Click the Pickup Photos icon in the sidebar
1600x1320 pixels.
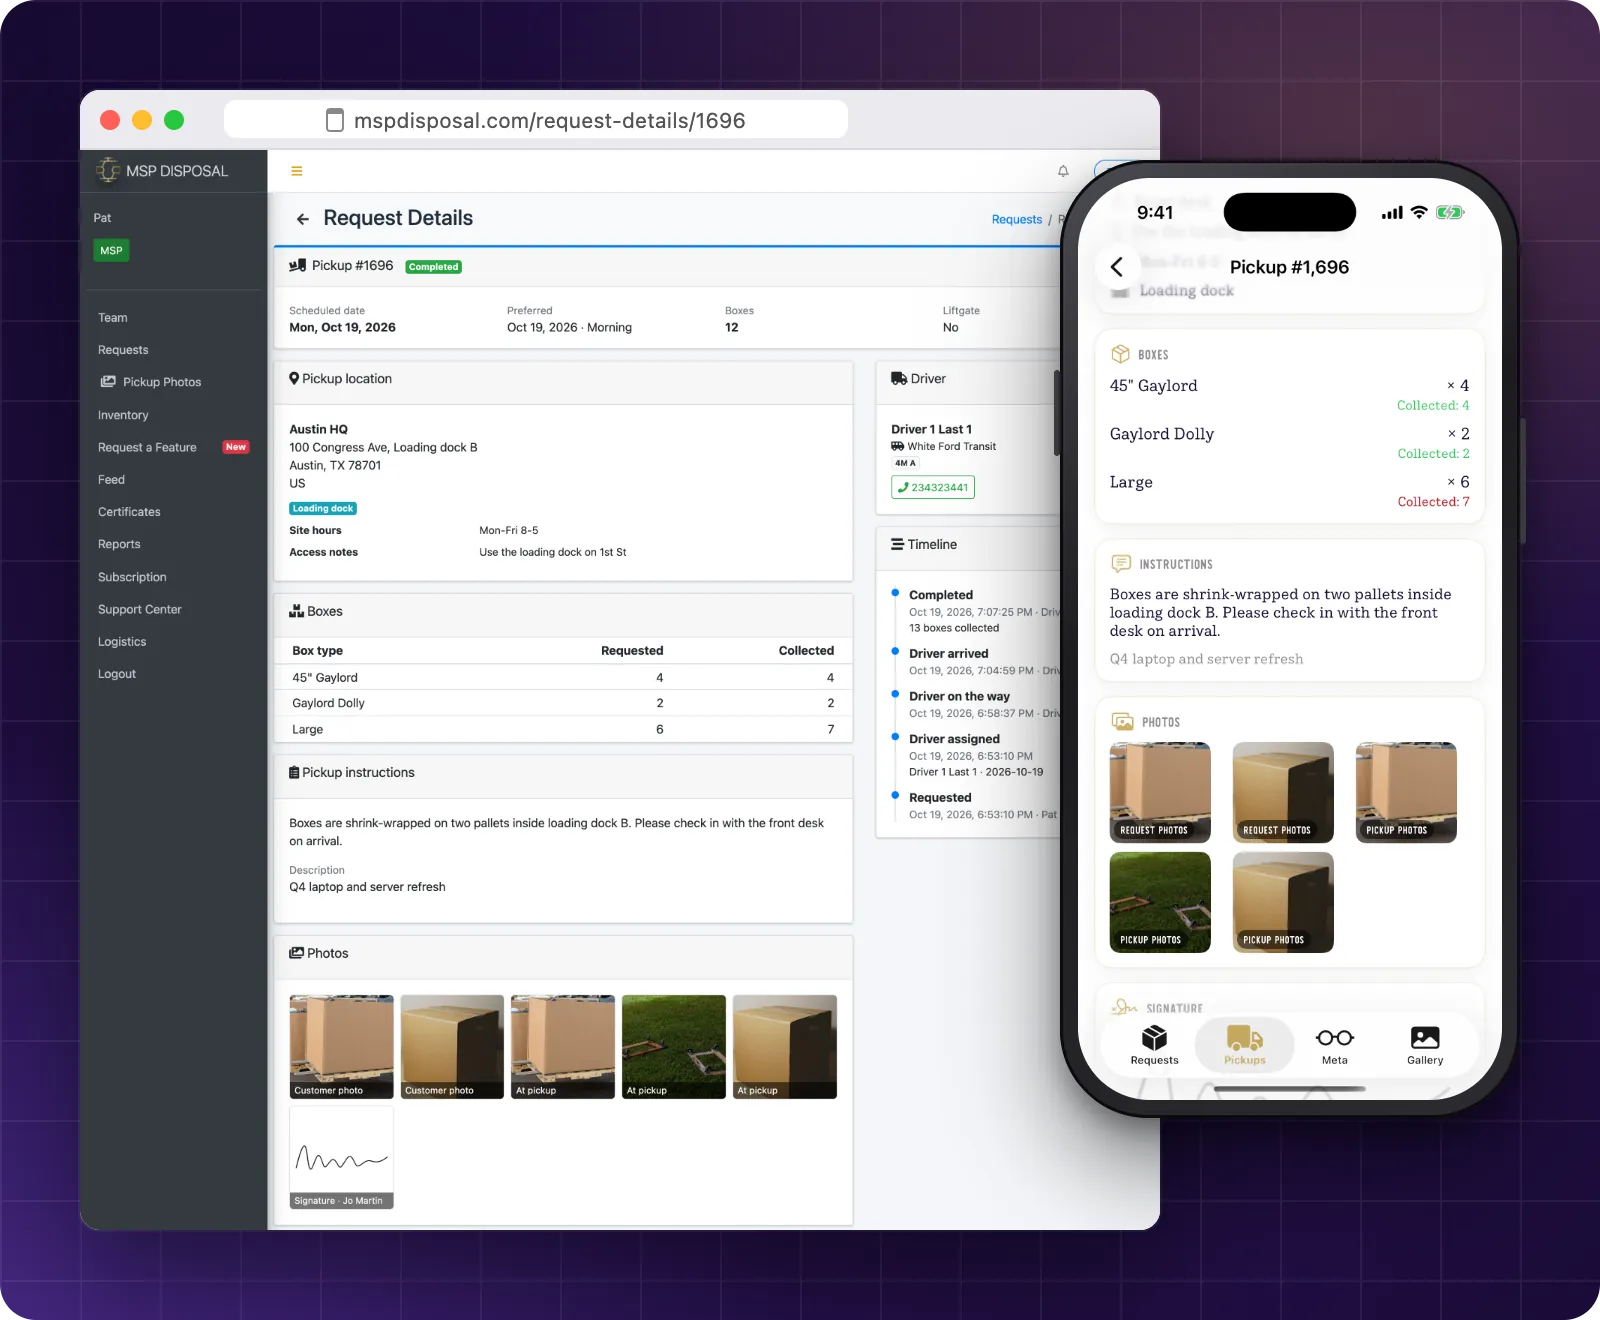108,382
